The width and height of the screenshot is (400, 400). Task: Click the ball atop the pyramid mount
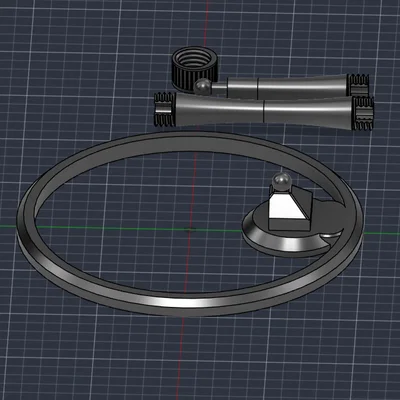point(282,182)
